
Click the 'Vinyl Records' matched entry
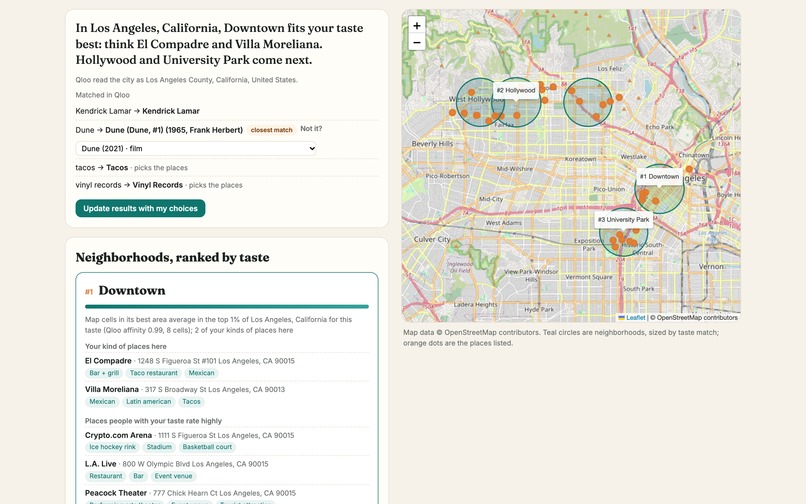pos(159,185)
